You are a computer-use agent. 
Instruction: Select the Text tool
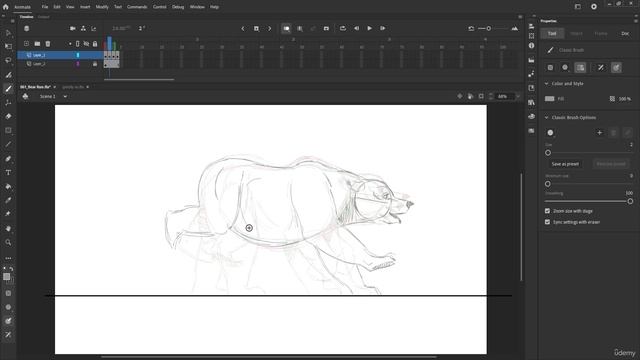point(8,173)
